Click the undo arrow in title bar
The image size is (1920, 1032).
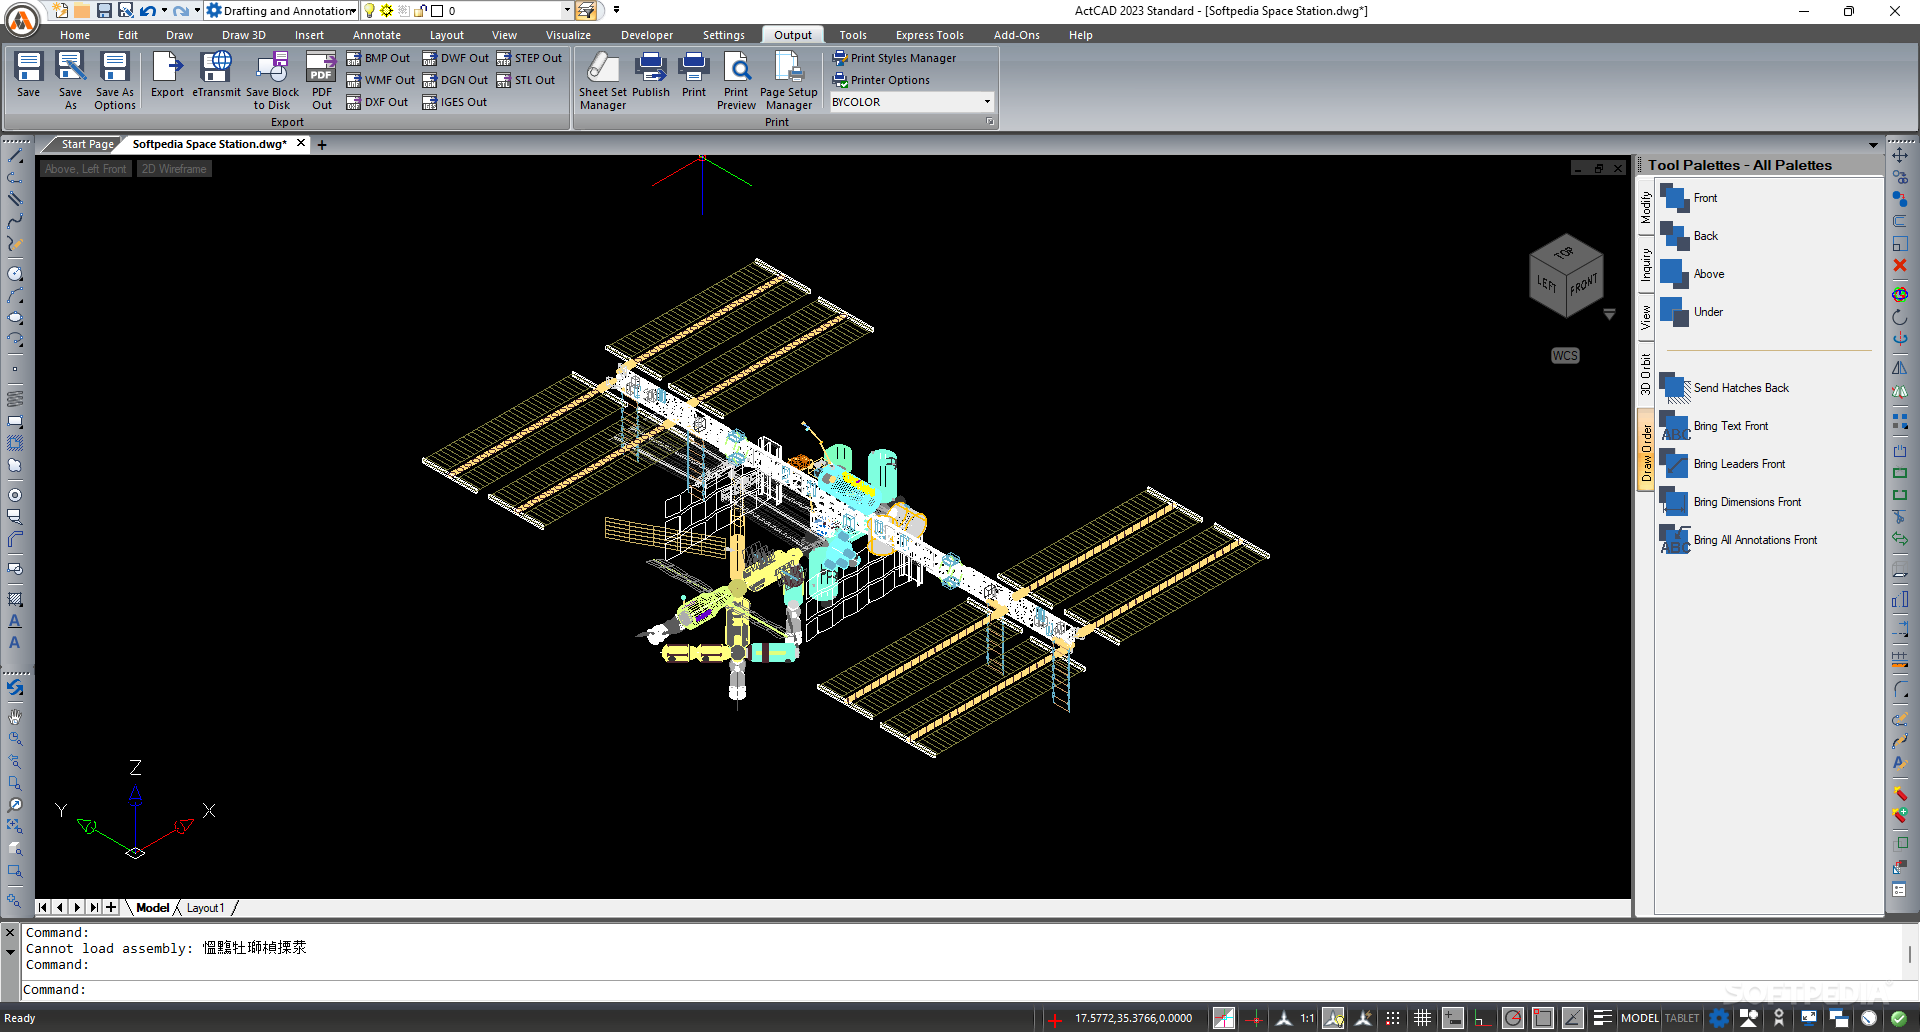click(147, 11)
